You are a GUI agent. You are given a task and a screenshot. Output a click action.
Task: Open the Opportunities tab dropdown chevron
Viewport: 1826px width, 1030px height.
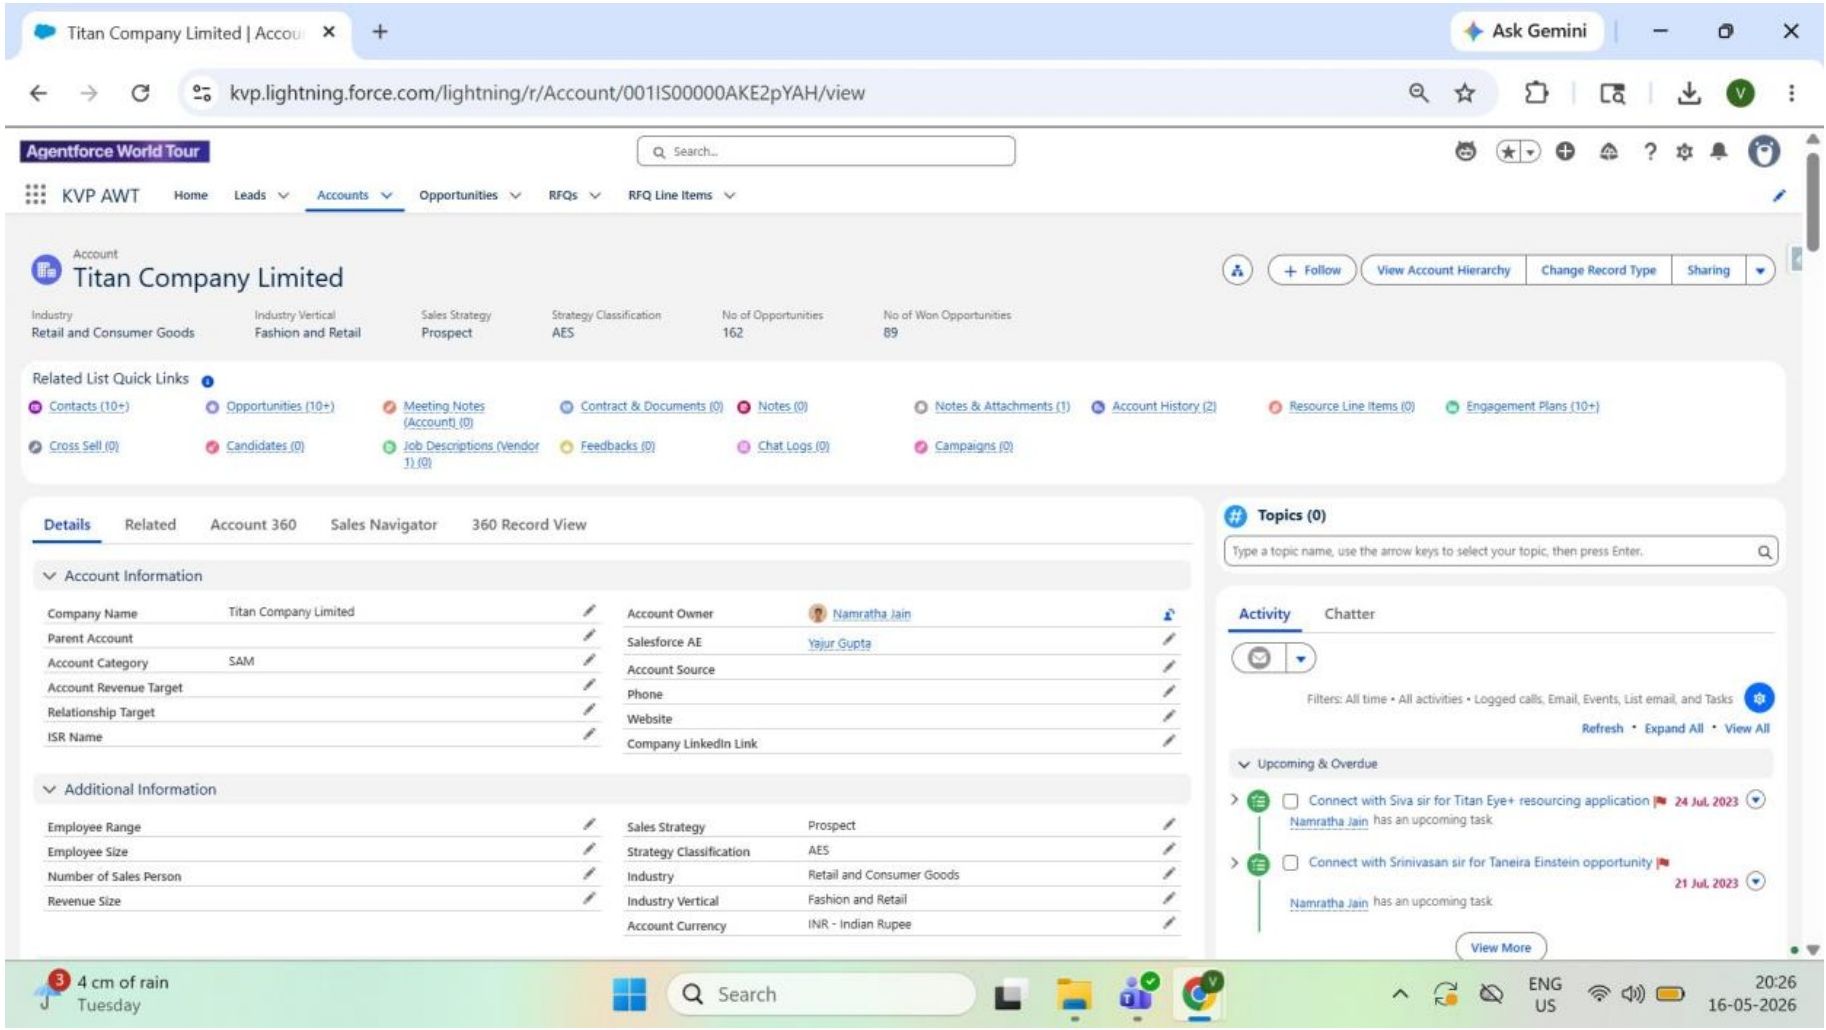515,196
